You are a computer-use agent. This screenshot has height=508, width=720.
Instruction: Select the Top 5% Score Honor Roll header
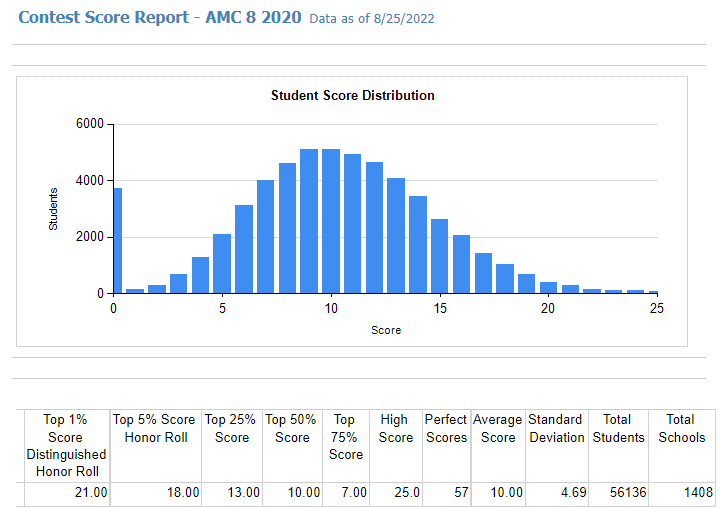[x=155, y=429]
